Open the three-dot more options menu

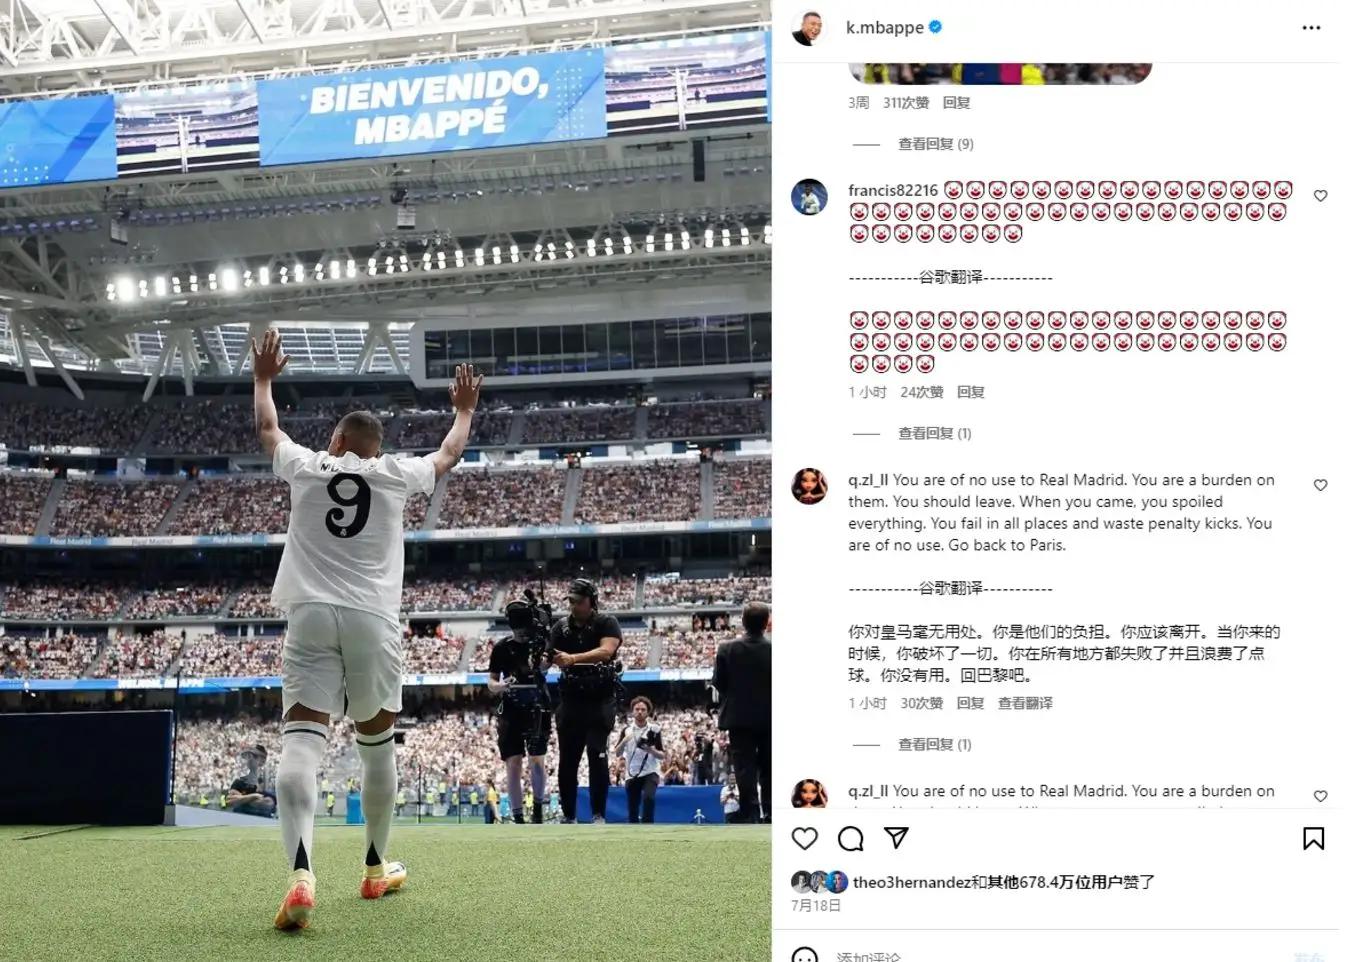pos(1311,28)
